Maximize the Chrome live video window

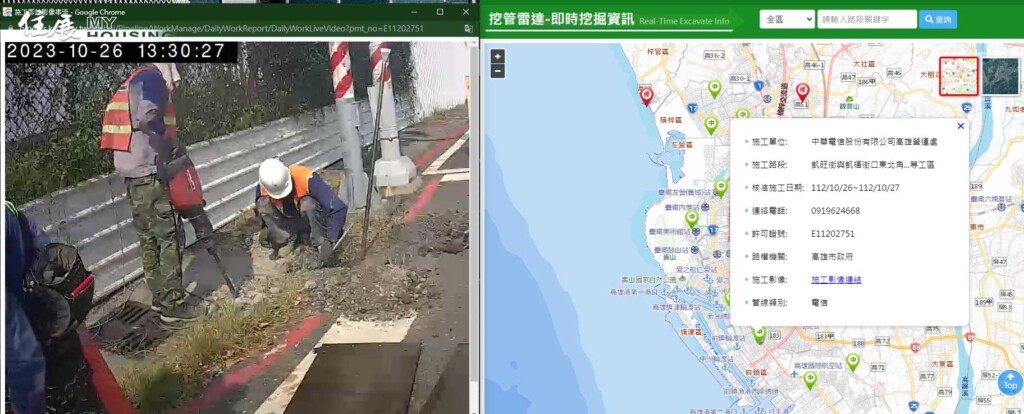440,12
